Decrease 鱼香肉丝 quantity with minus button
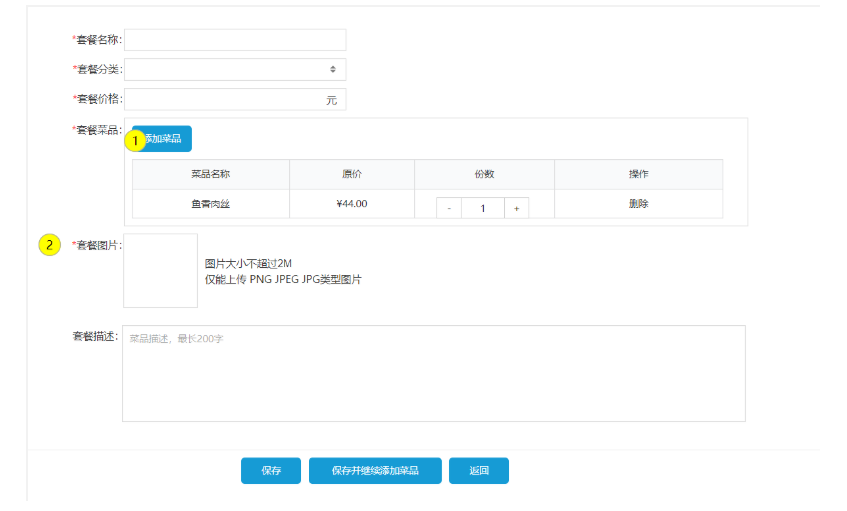Image resolution: width=847 pixels, height=511 pixels. 449,208
